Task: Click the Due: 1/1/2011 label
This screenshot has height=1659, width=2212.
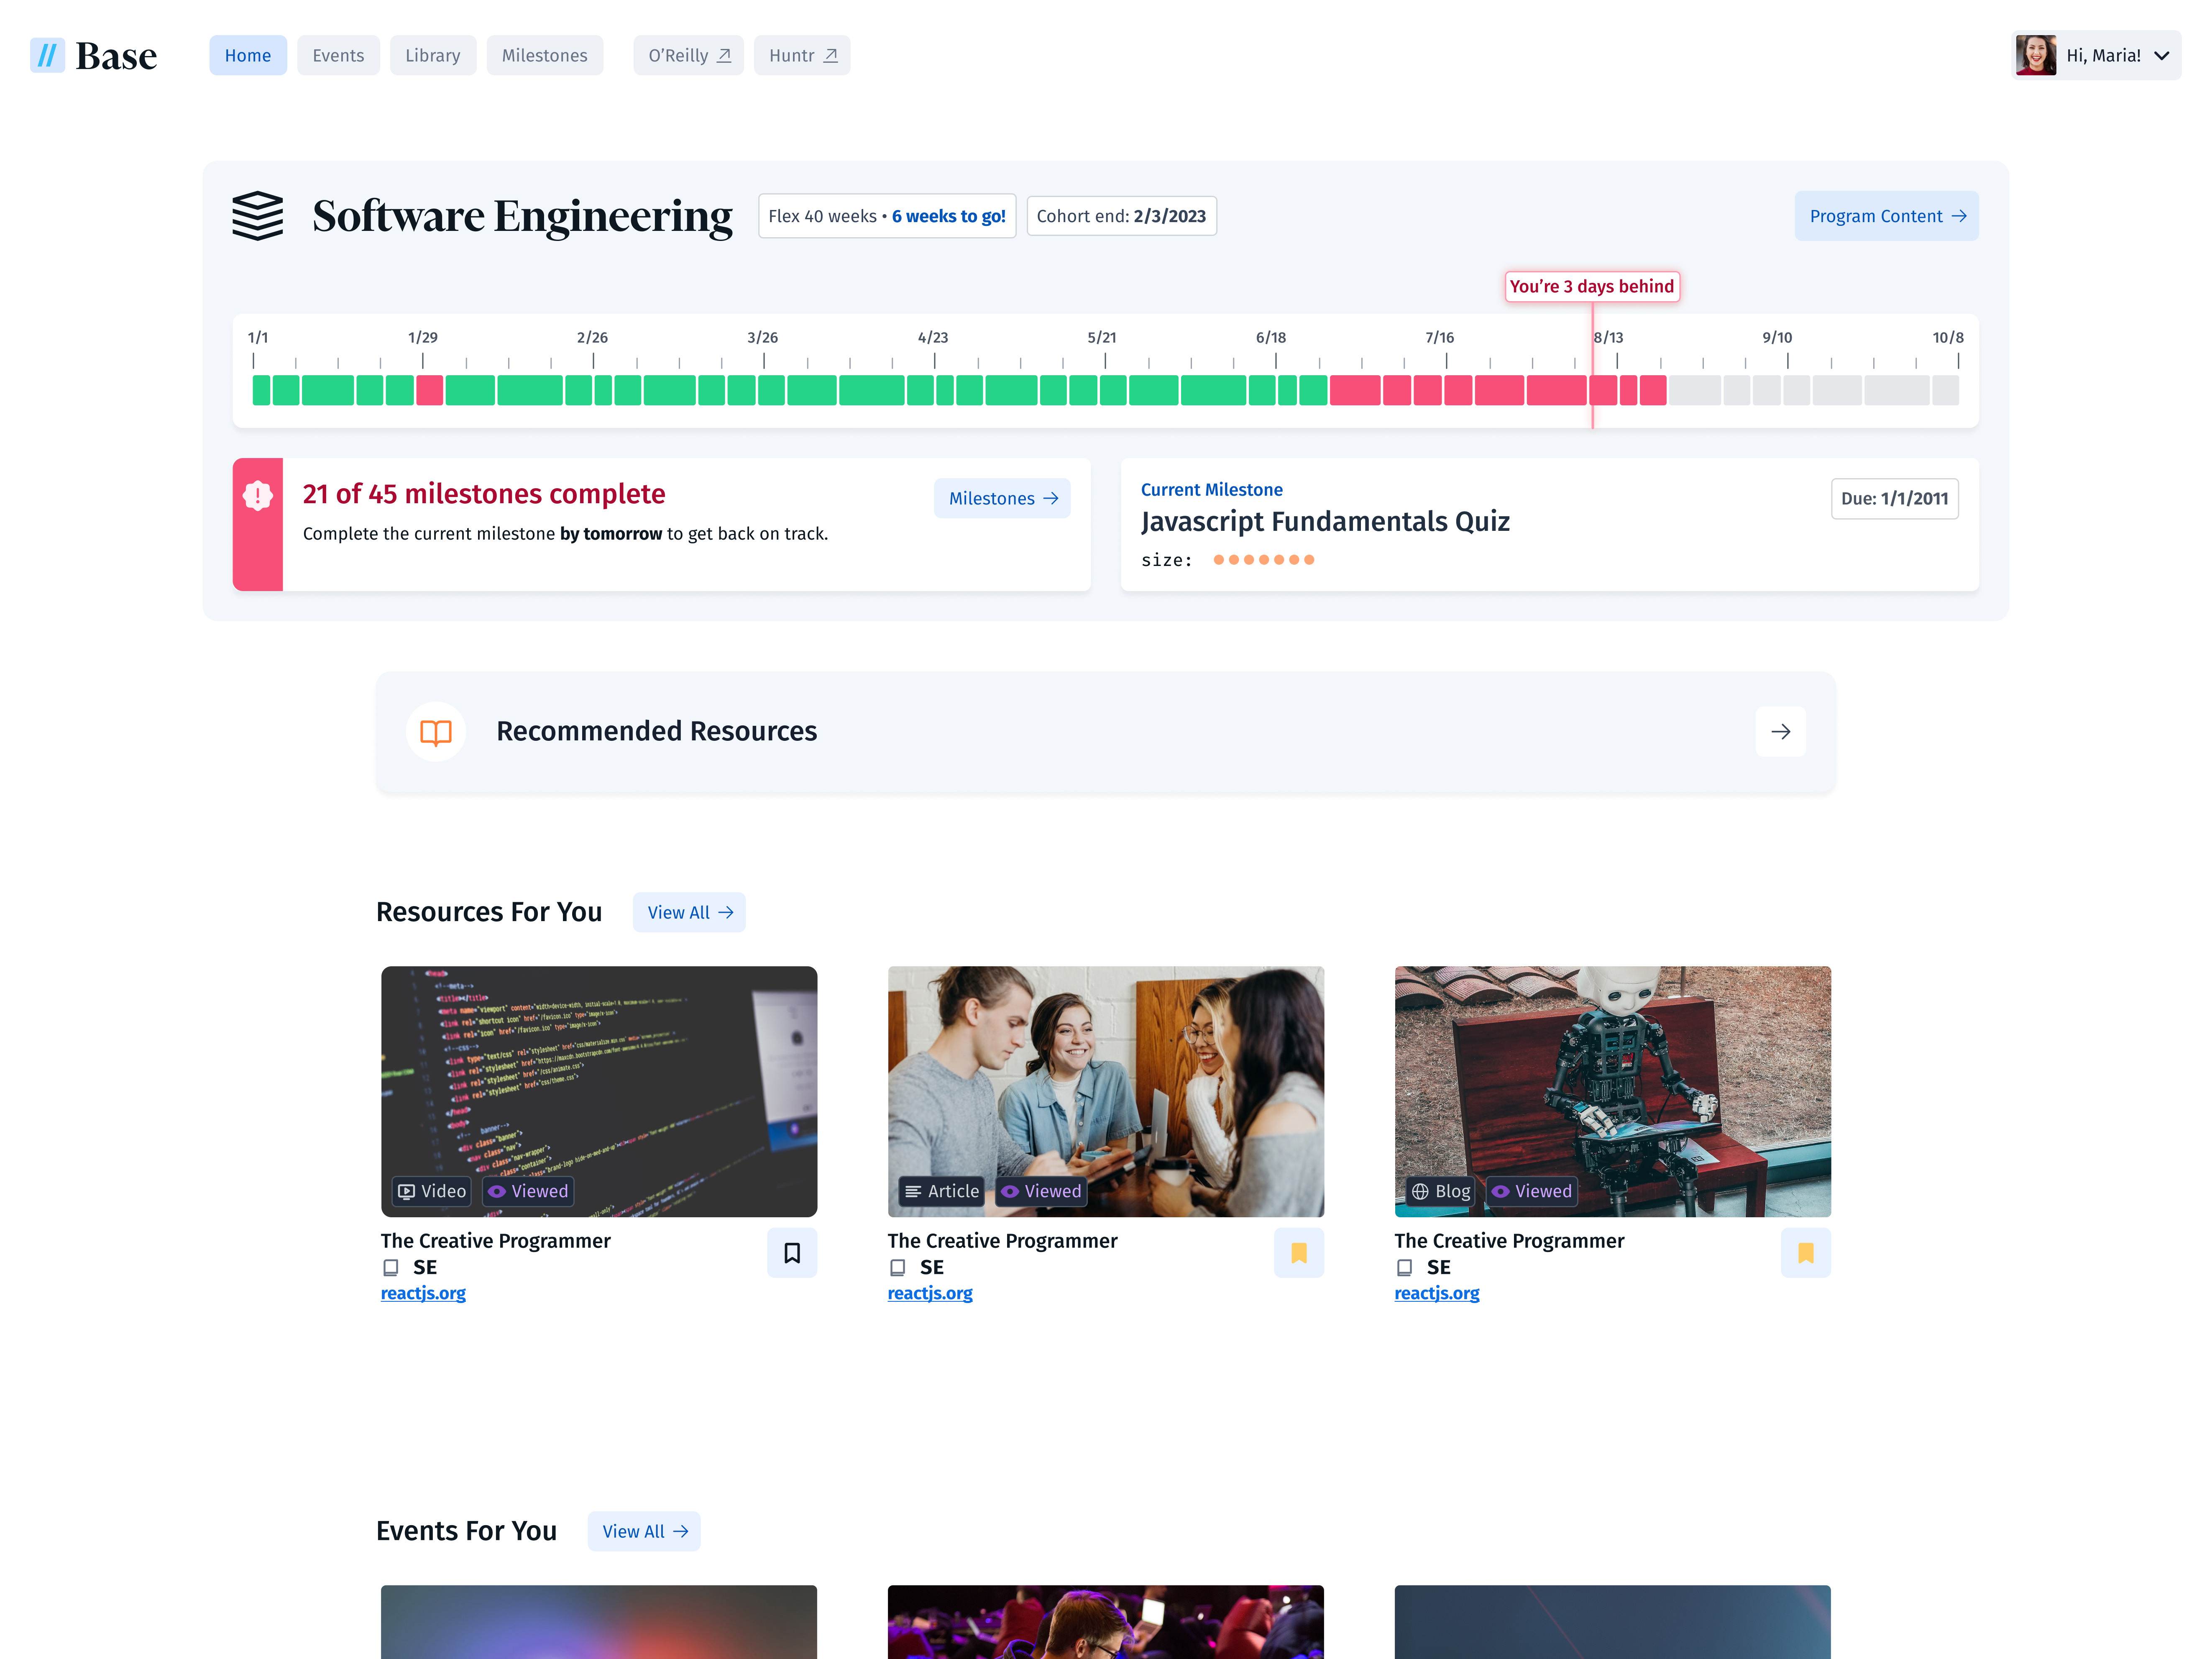Action: tap(1895, 498)
